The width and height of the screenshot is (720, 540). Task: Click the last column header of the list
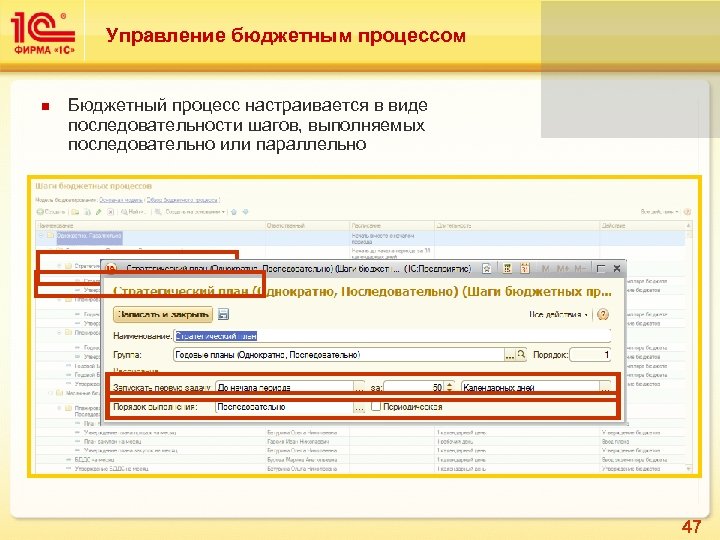[x=642, y=226]
